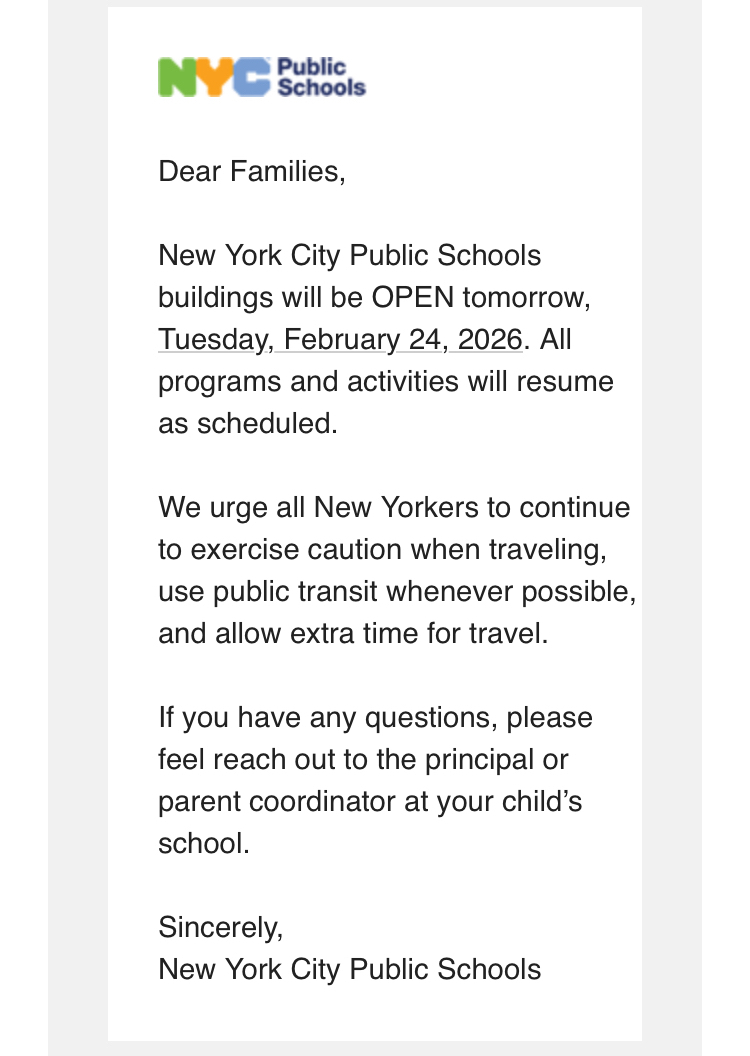
Task: Click the "and allow extra time for travel." line
Action: tap(353, 634)
